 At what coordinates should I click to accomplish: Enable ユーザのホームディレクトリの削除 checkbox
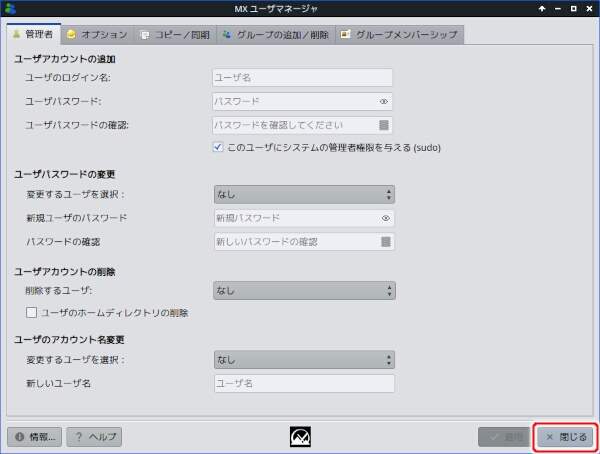pyautogui.click(x=32, y=313)
